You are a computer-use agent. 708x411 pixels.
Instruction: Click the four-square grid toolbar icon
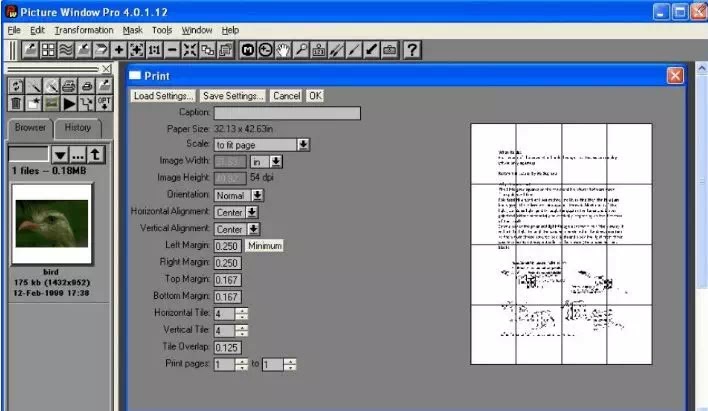coord(48,50)
